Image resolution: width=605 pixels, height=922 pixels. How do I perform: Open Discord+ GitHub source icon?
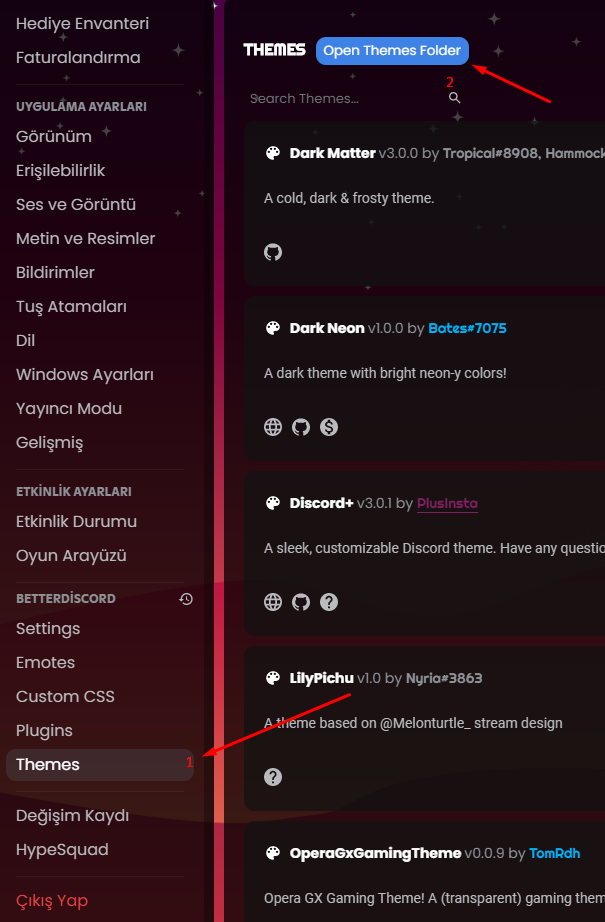[x=301, y=602]
